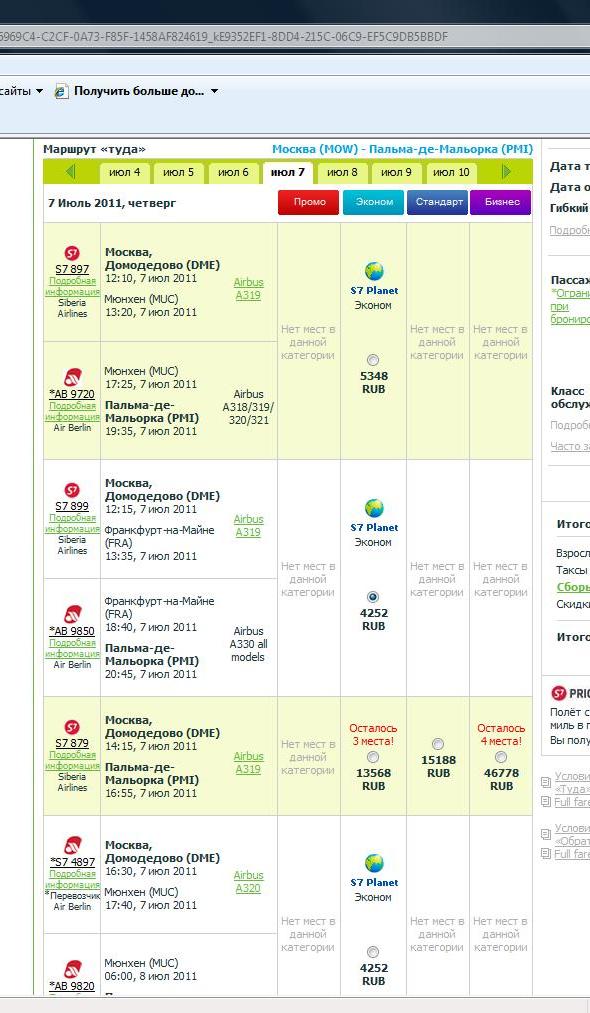The width and height of the screenshot is (590, 1013).
Task: Select the 5348 RUB economy fare radio button
Action: click(x=372, y=360)
